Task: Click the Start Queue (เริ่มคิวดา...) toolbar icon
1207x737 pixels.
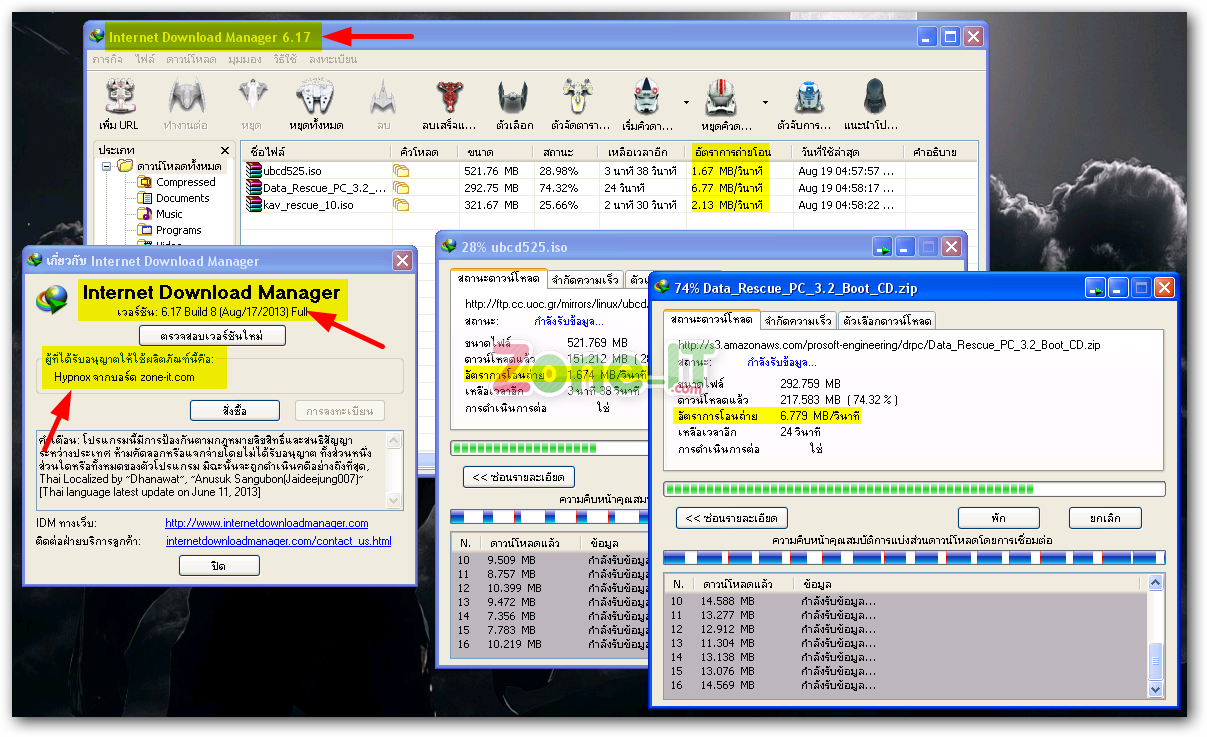Action: tap(646, 97)
